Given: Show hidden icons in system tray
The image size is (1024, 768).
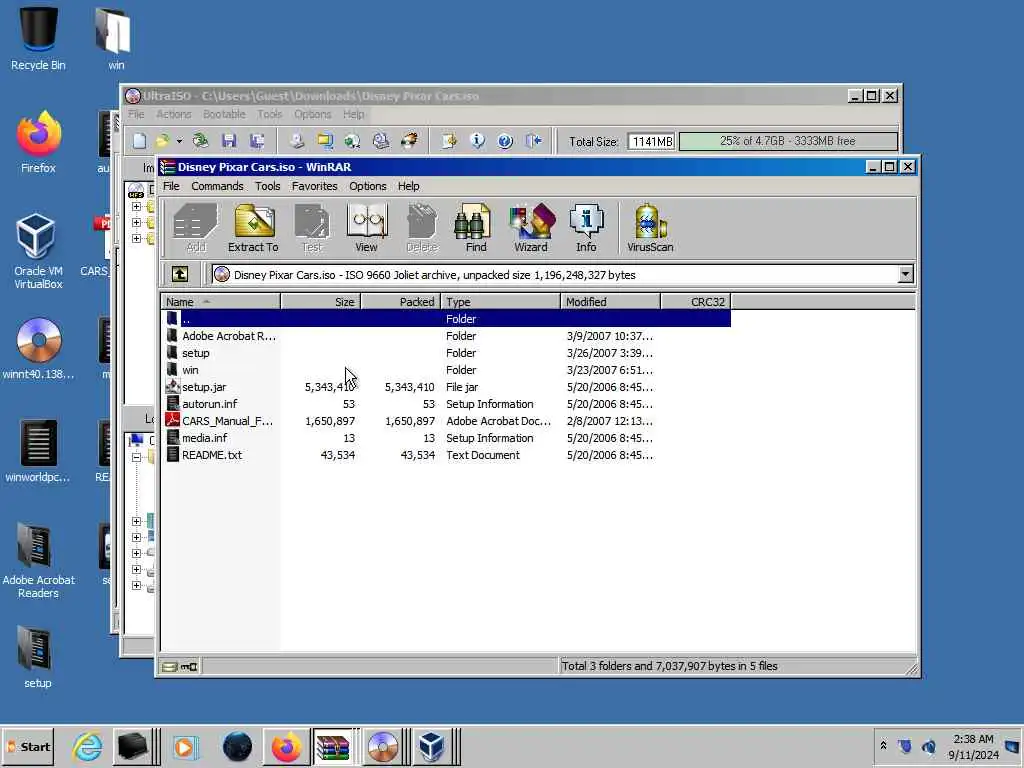Looking at the screenshot, I should (883, 745).
